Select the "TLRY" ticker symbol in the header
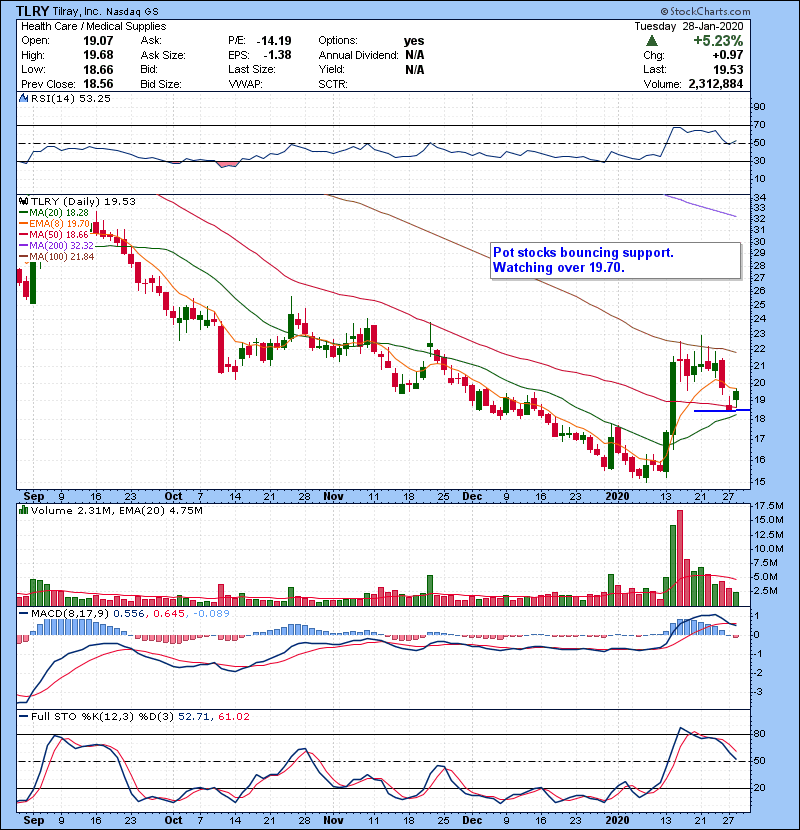Screen dimensions: 800x830 (x=32, y=11)
